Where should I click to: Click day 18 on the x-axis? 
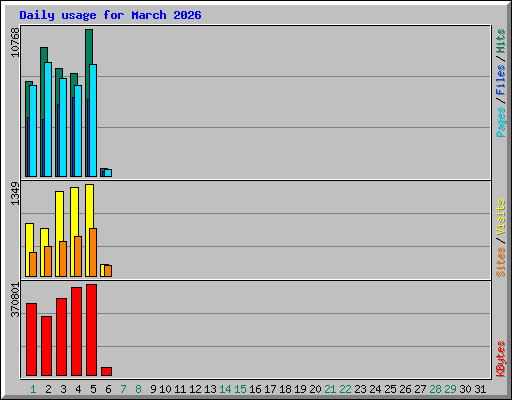(x=285, y=389)
